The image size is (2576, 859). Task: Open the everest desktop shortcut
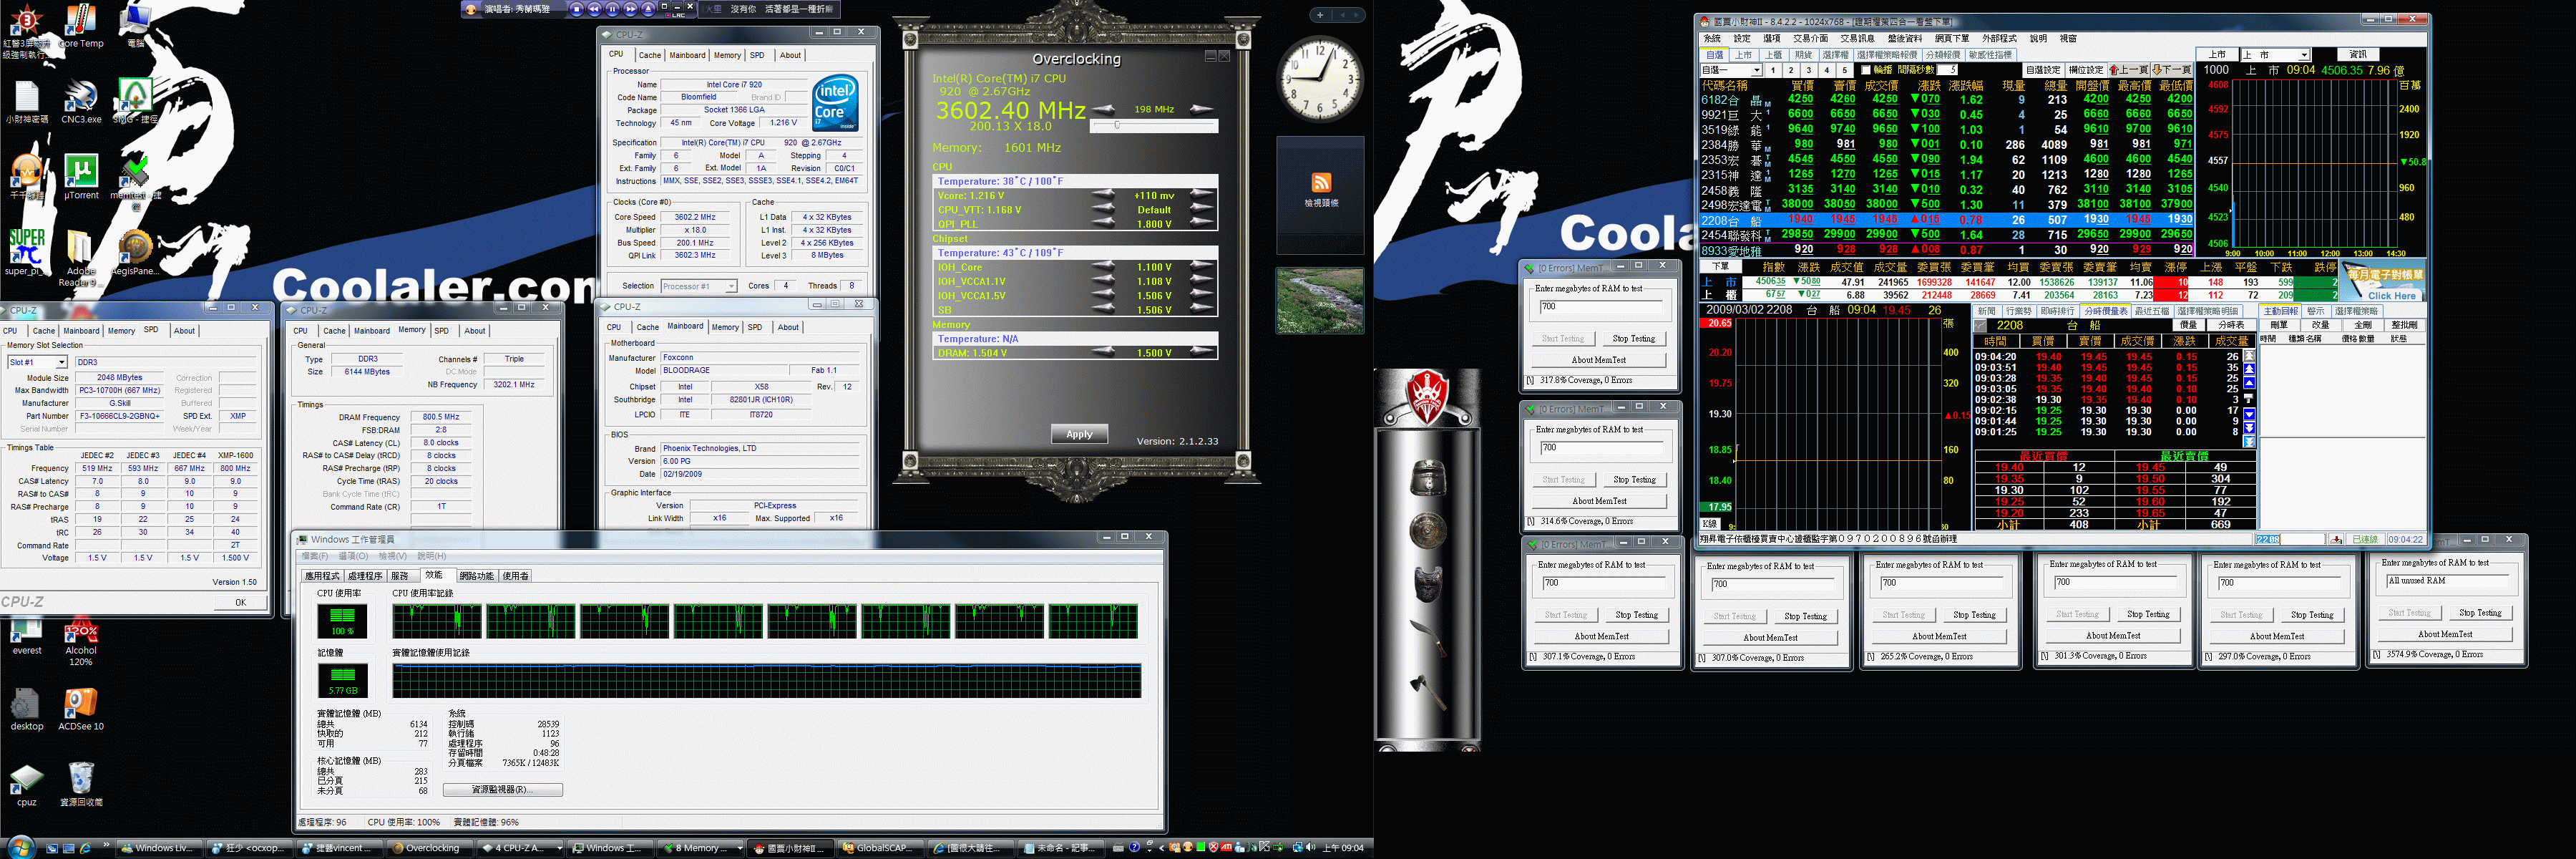(27, 634)
